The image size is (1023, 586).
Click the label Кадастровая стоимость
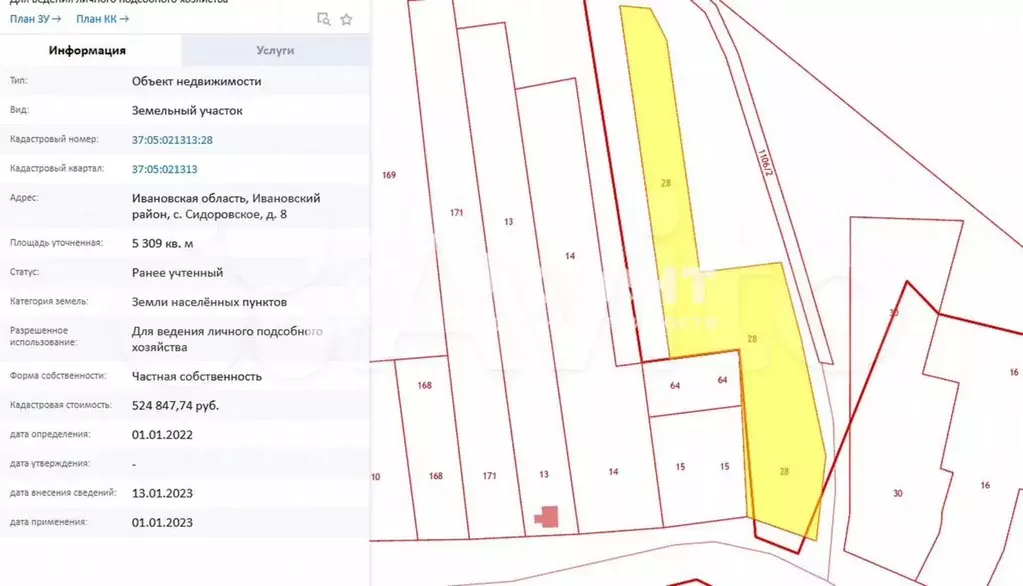coord(61,405)
